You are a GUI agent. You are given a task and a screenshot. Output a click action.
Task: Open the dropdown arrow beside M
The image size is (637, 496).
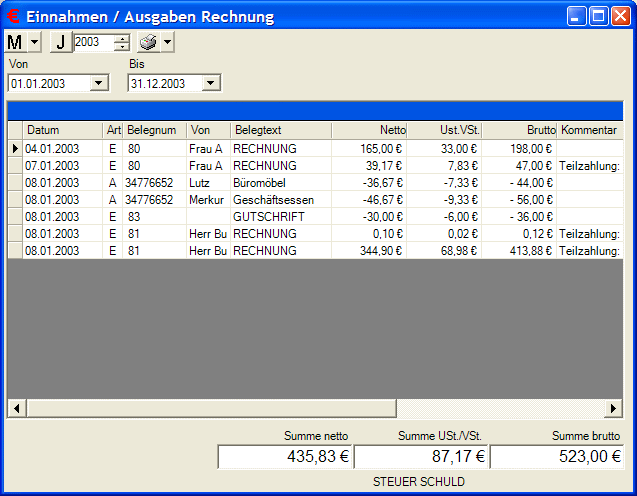[x=35, y=42]
